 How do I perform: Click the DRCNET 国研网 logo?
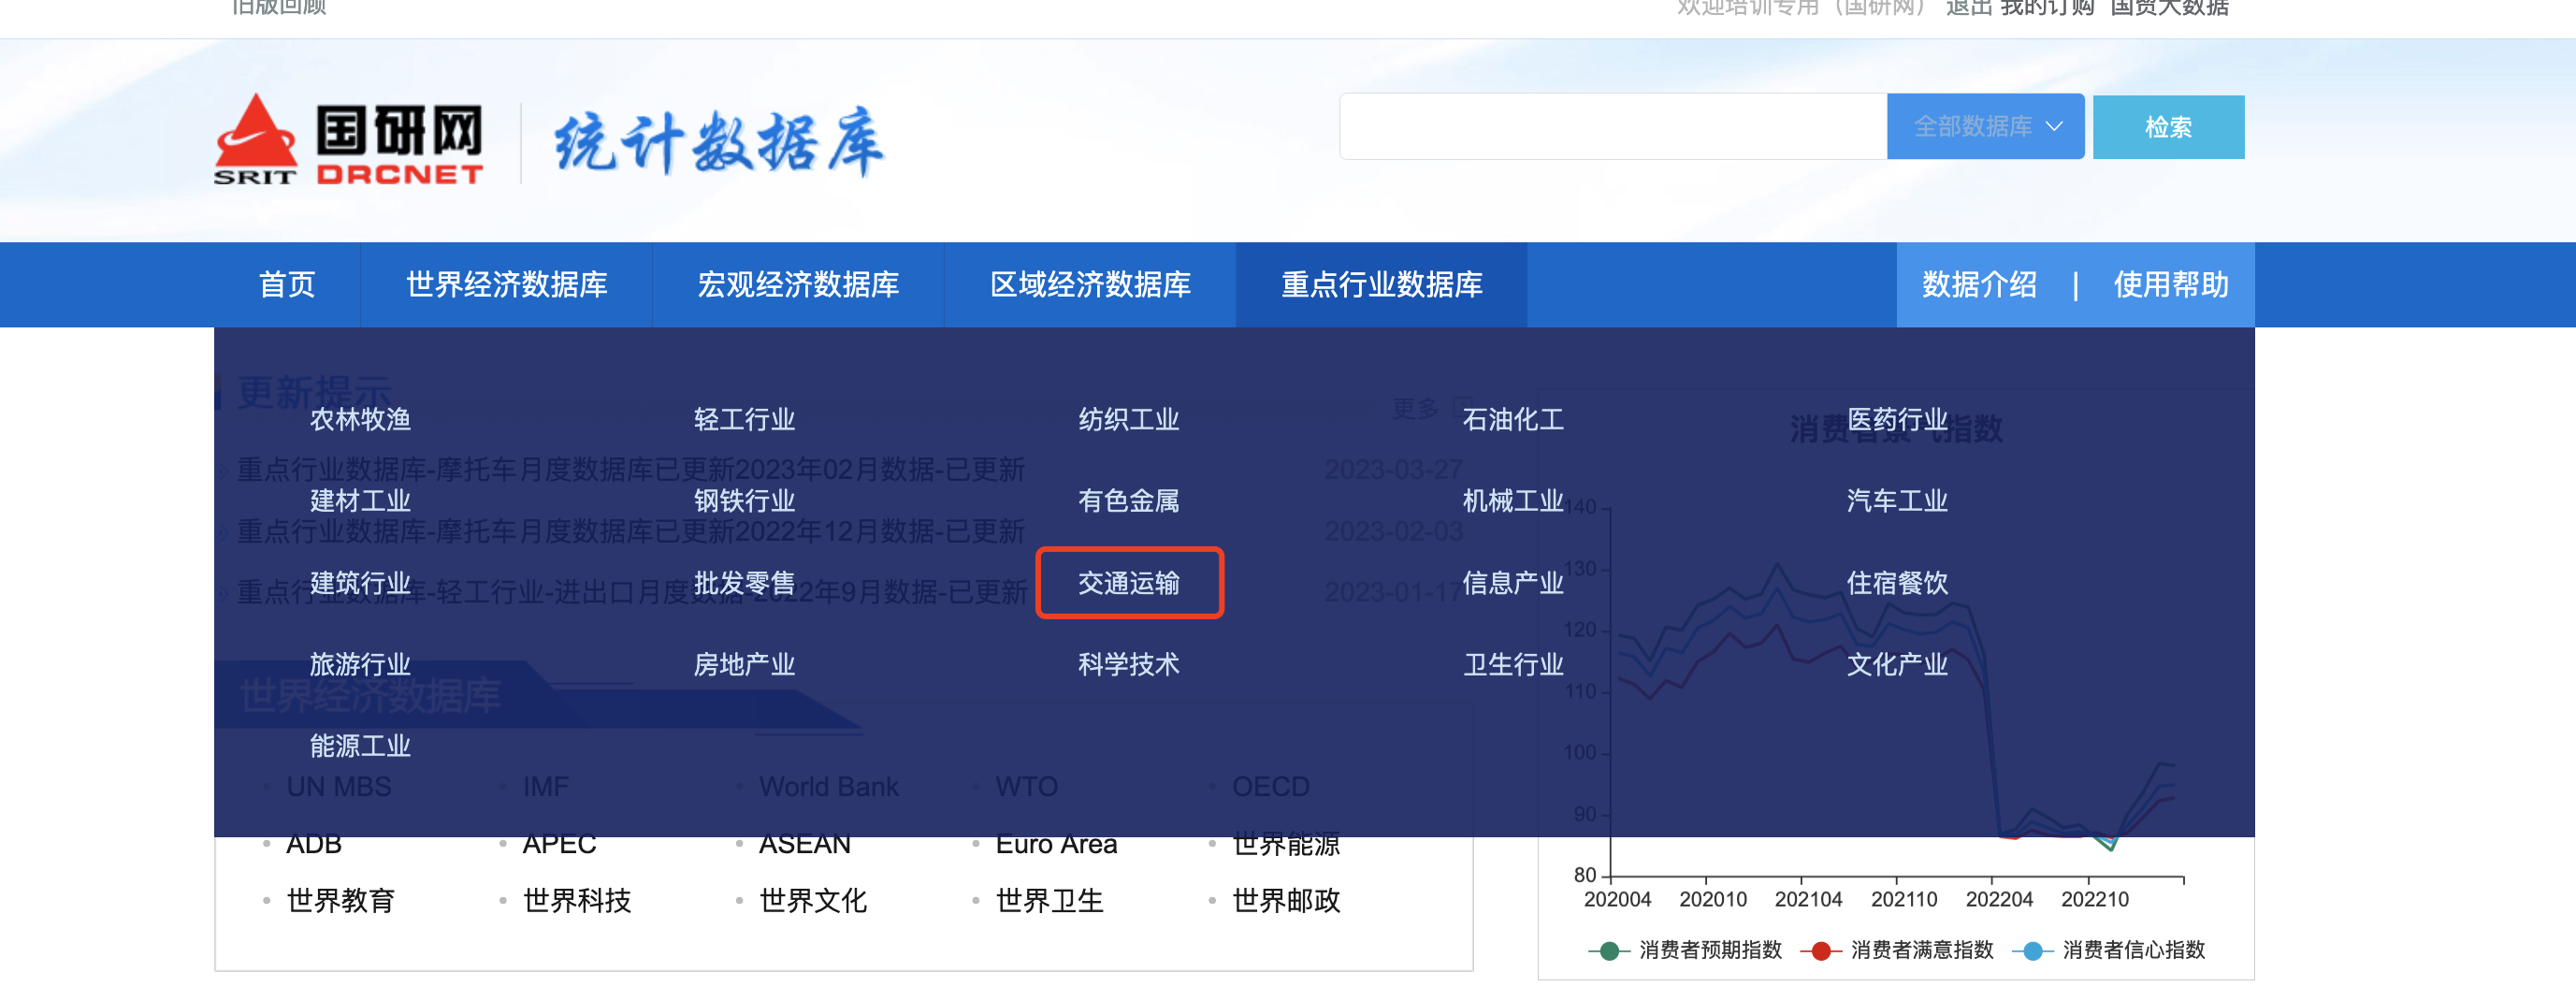(x=349, y=140)
